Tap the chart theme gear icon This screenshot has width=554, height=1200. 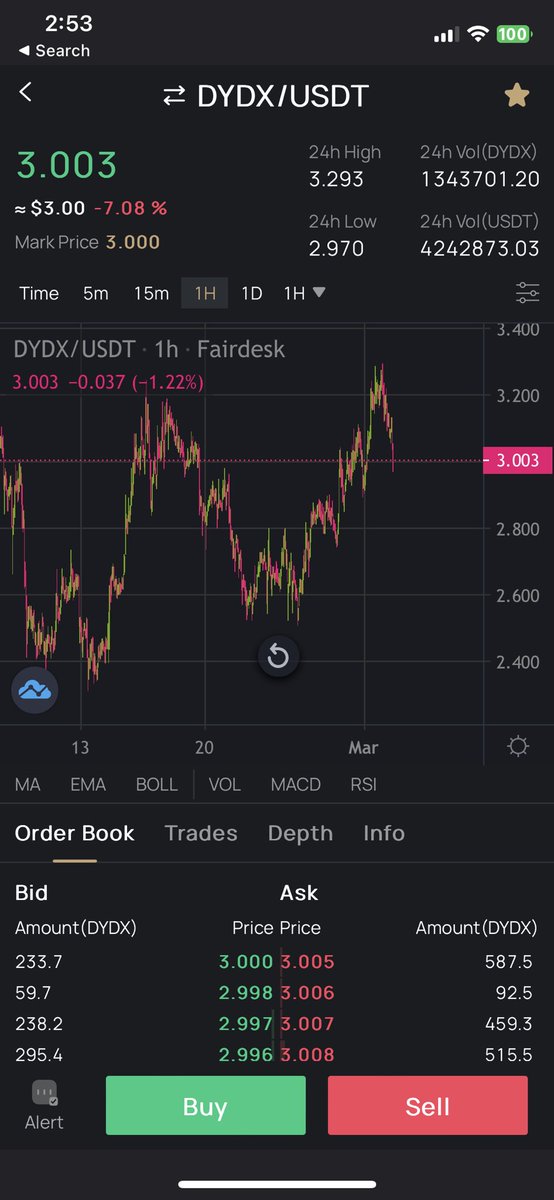coord(518,747)
